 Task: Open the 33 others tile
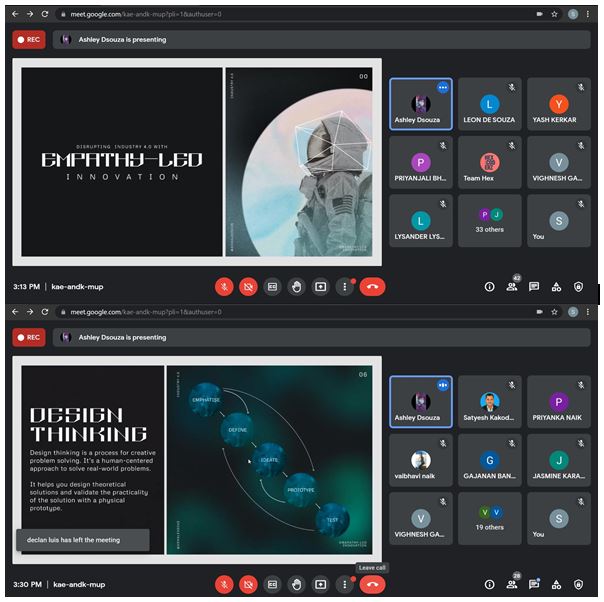pyautogui.click(x=490, y=221)
